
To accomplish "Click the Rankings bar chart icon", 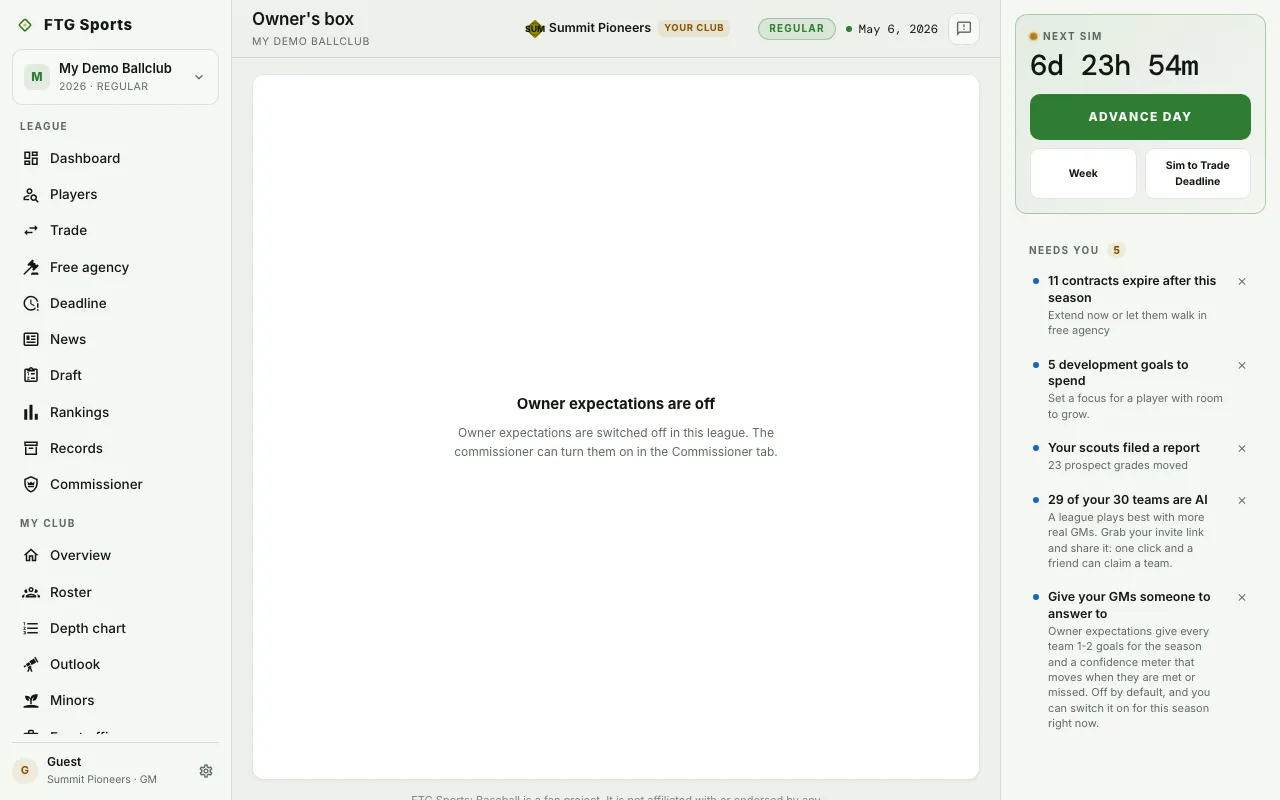I will tap(31, 412).
